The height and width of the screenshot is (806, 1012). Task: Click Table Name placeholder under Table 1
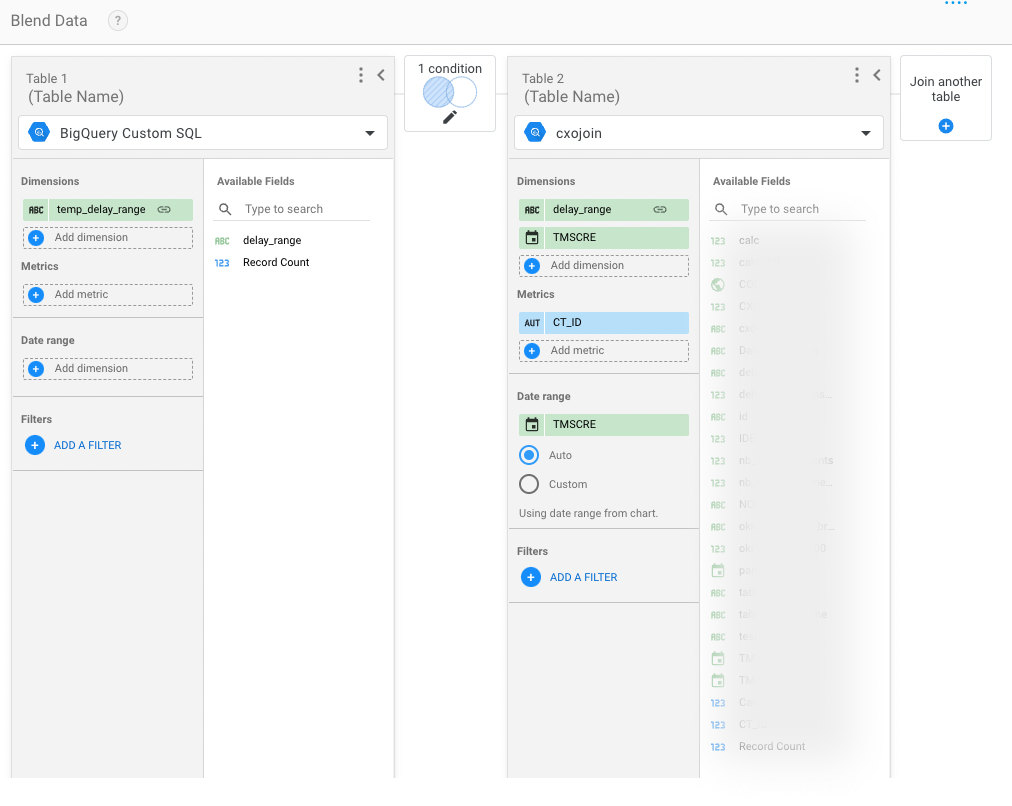[76, 97]
